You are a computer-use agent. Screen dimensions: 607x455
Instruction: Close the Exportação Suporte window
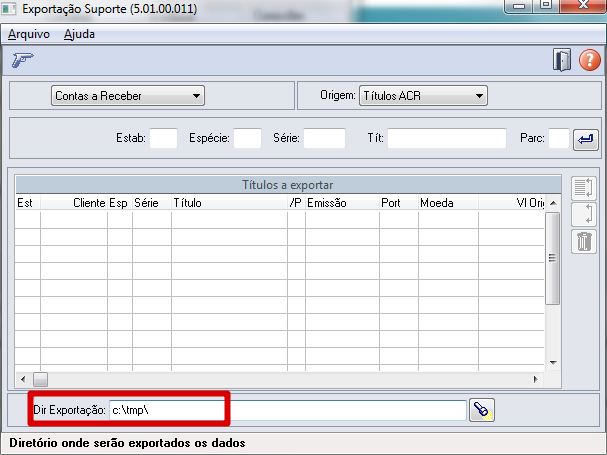coord(583,5)
